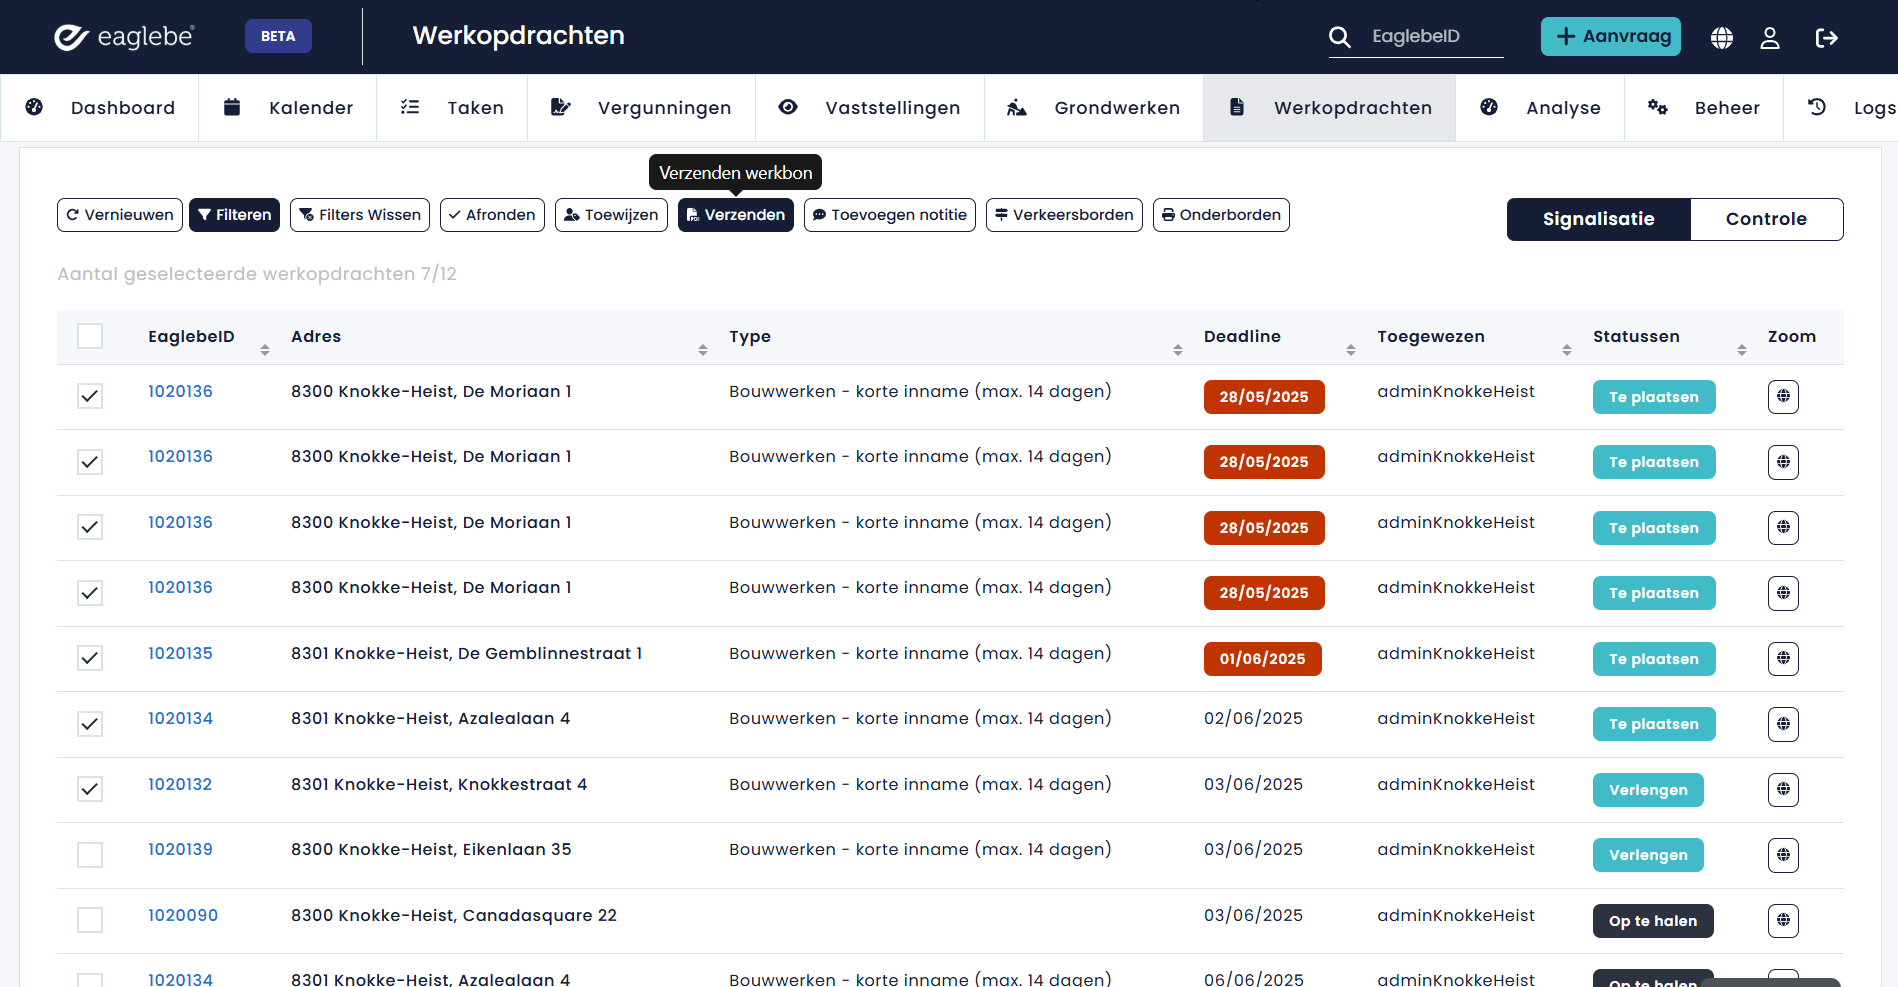Sort by Type column arrows
Image resolution: width=1898 pixels, height=987 pixels.
coord(1178,350)
